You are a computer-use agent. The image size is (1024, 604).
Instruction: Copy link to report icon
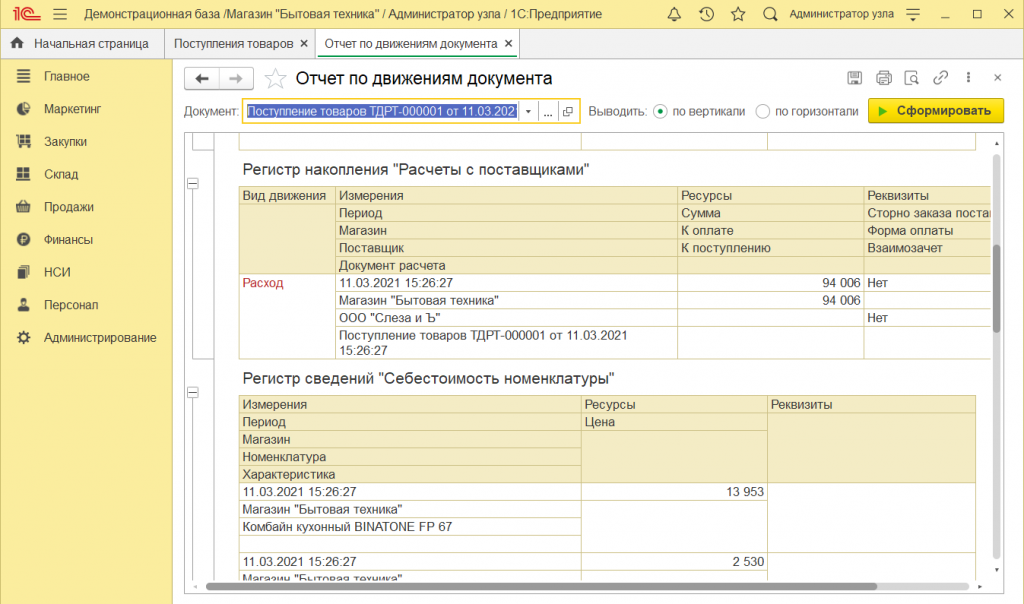tap(940, 78)
